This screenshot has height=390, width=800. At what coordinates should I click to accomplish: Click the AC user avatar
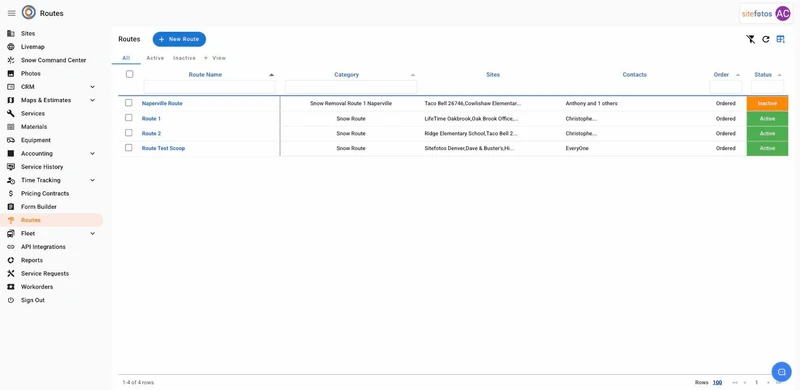pos(782,14)
